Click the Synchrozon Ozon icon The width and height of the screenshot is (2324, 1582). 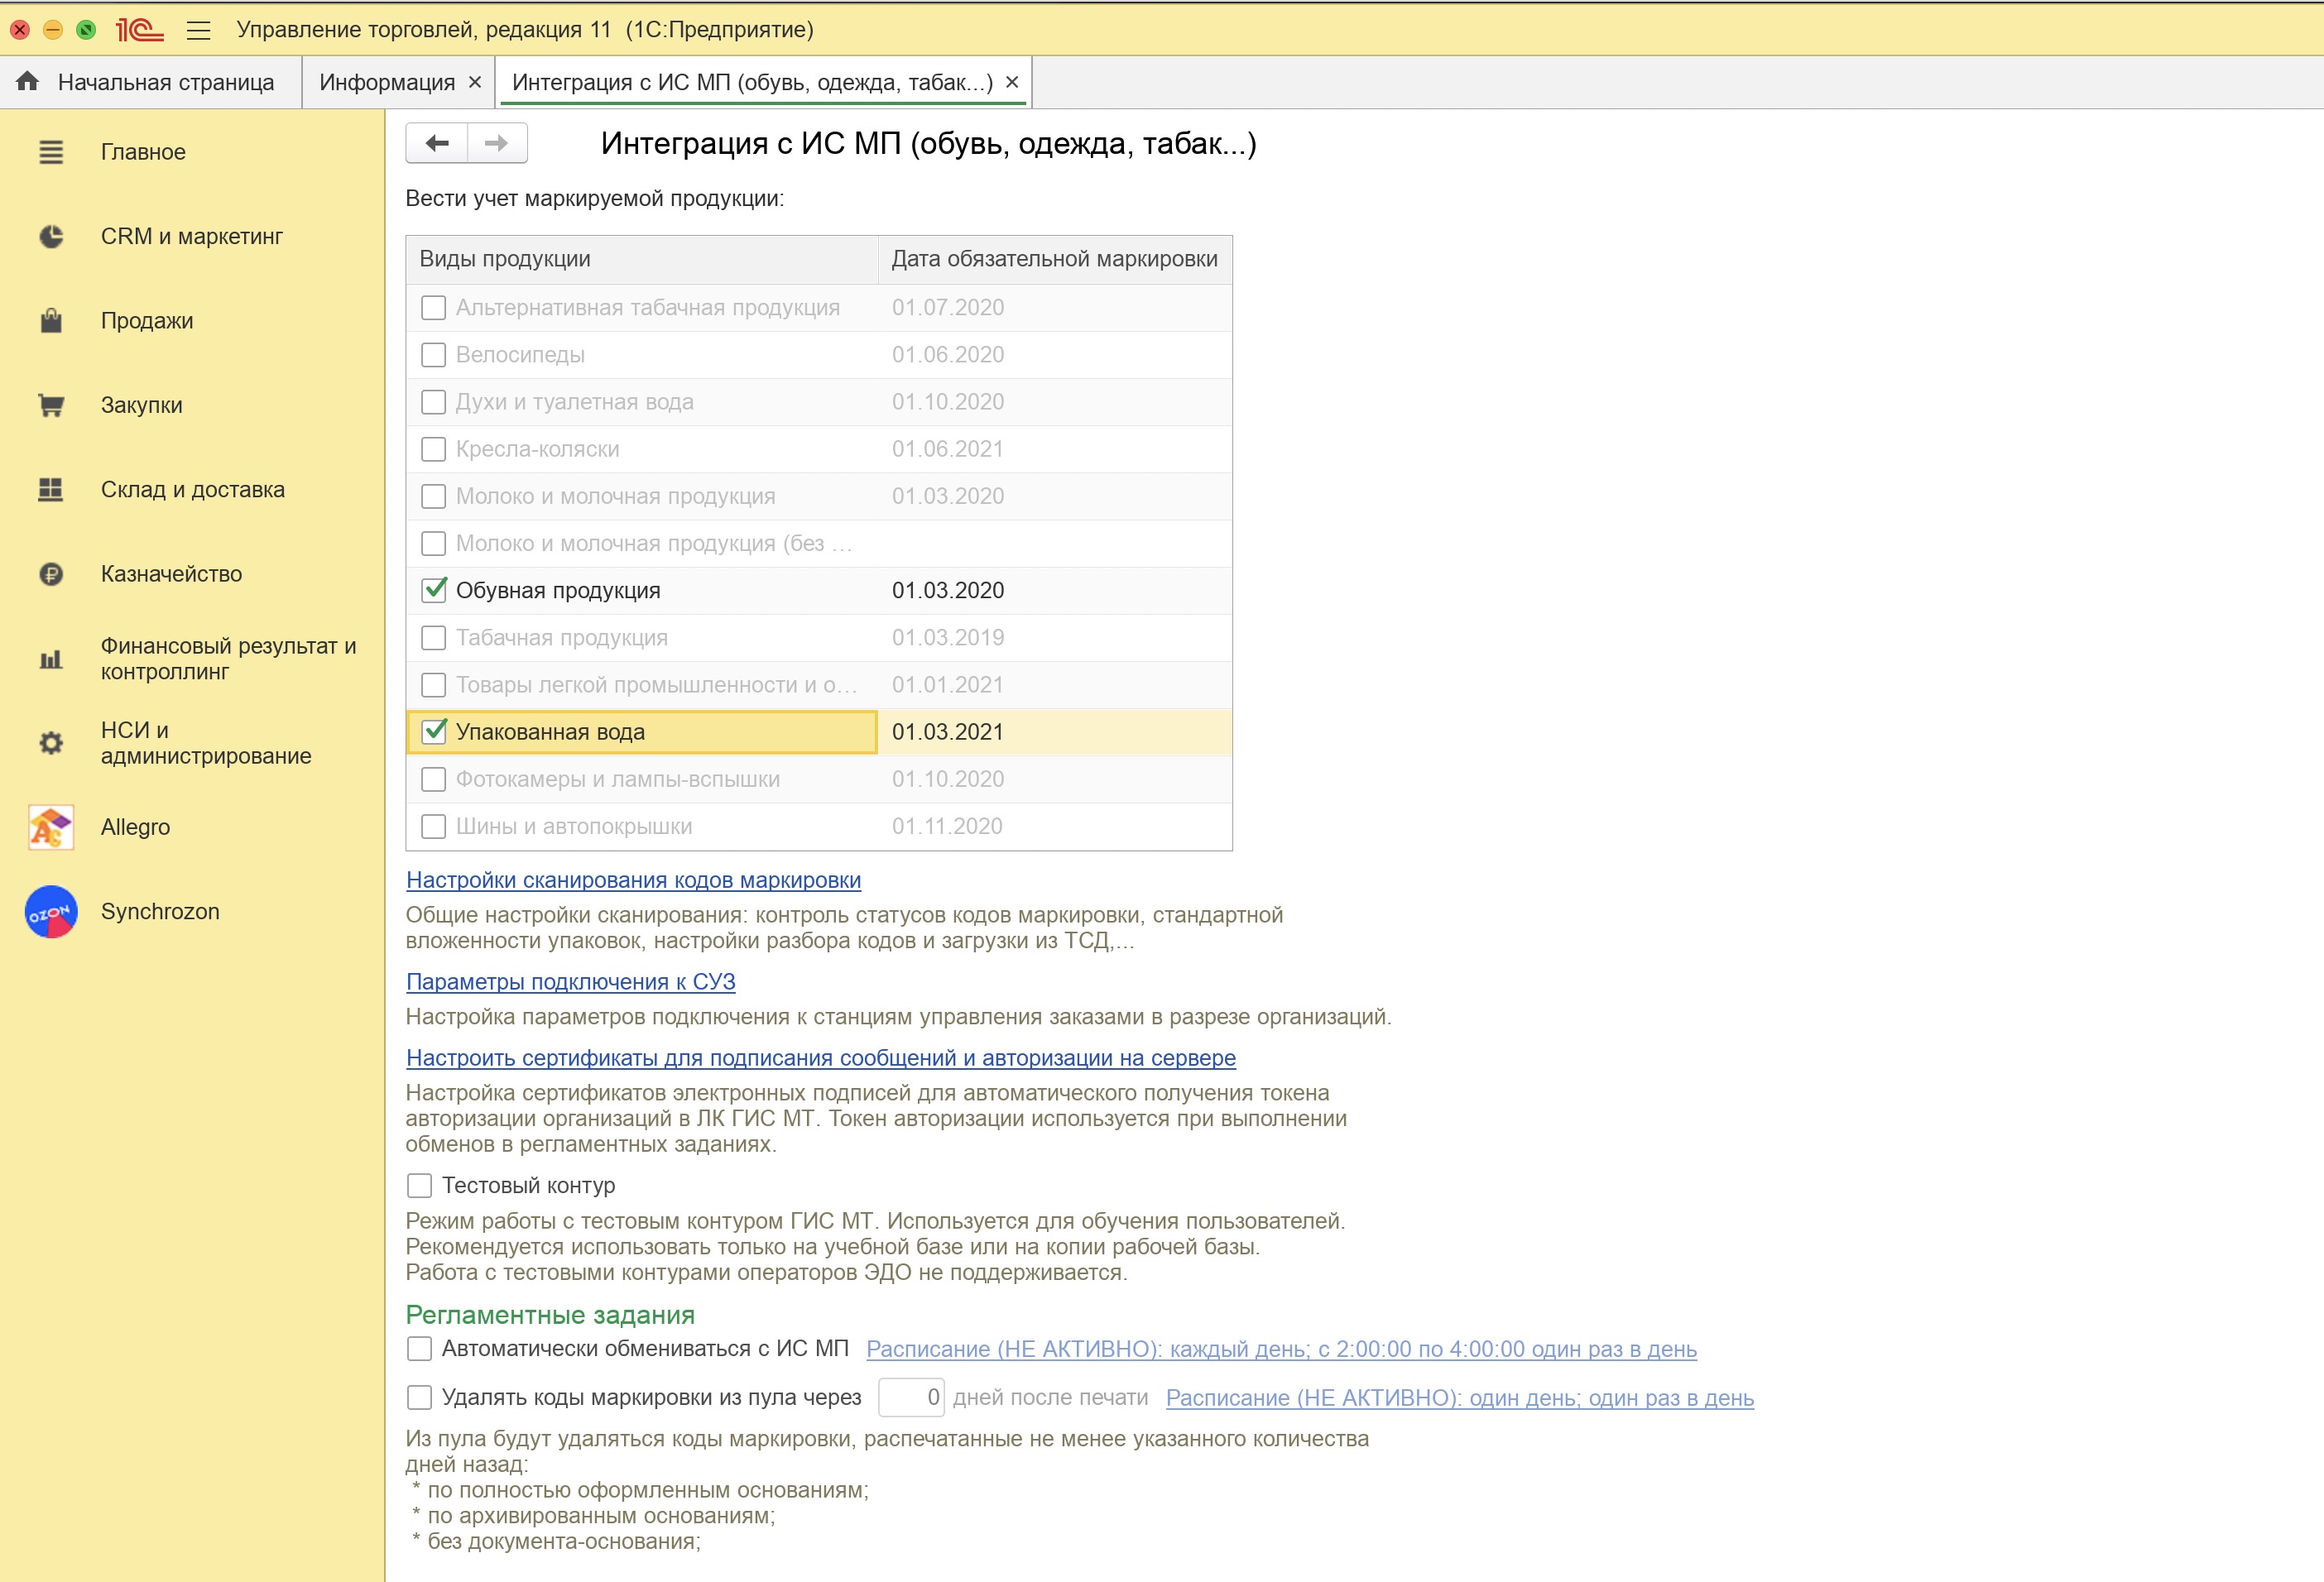(x=51, y=912)
